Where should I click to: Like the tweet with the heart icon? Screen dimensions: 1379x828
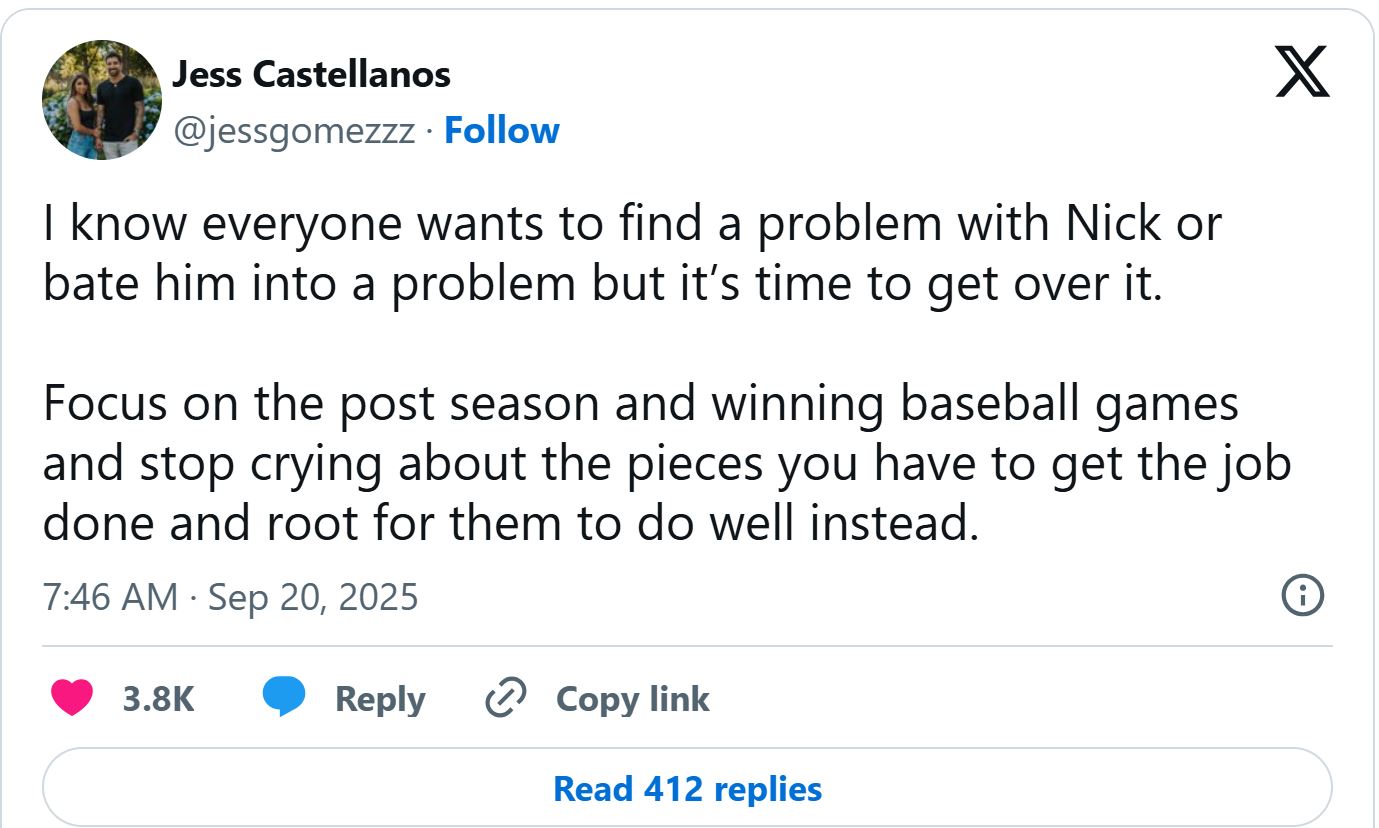(x=71, y=698)
